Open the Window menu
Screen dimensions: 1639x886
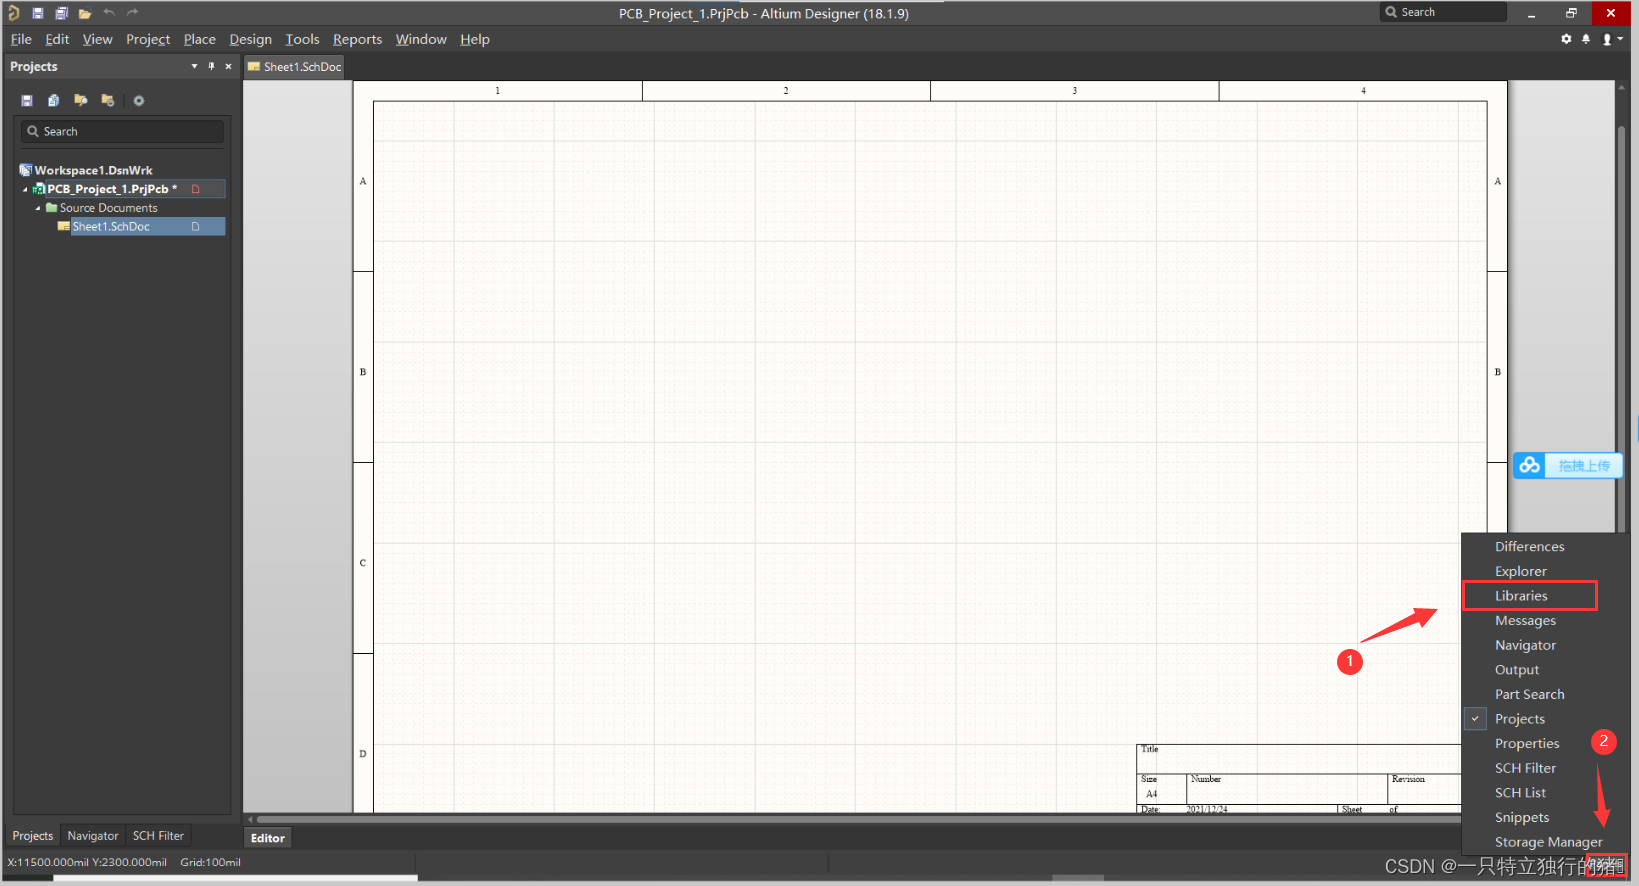(421, 39)
